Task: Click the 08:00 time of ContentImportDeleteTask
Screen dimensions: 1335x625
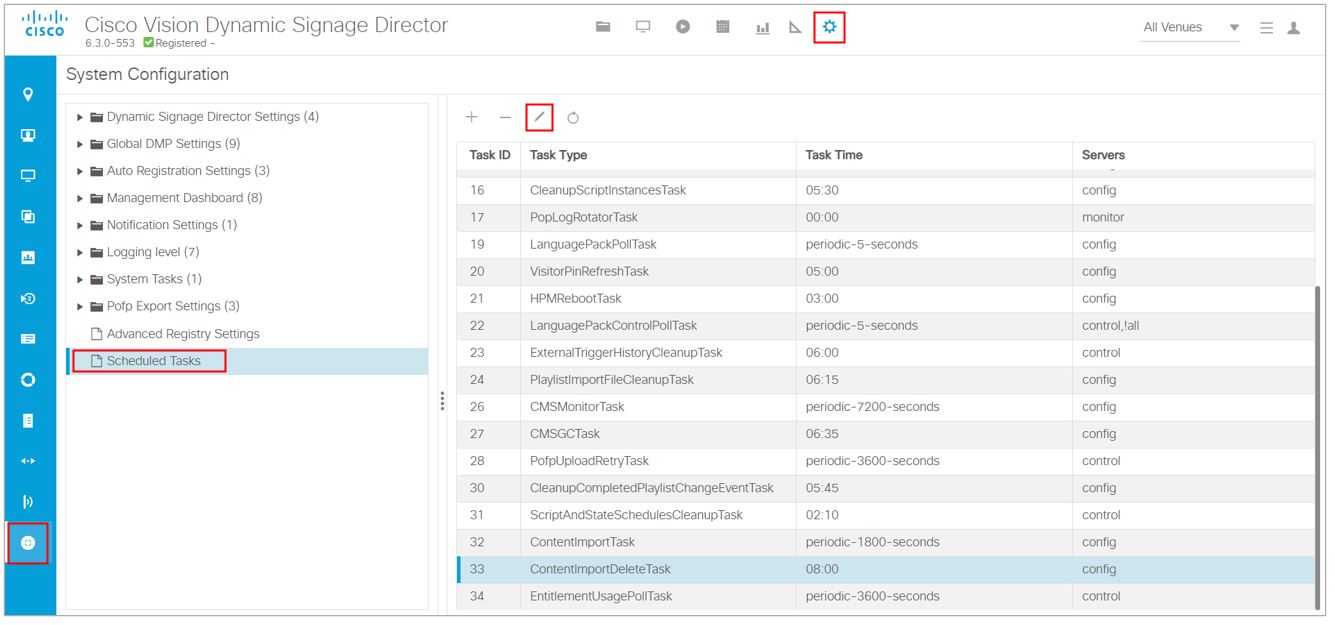Action: click(x=822, y=569)
